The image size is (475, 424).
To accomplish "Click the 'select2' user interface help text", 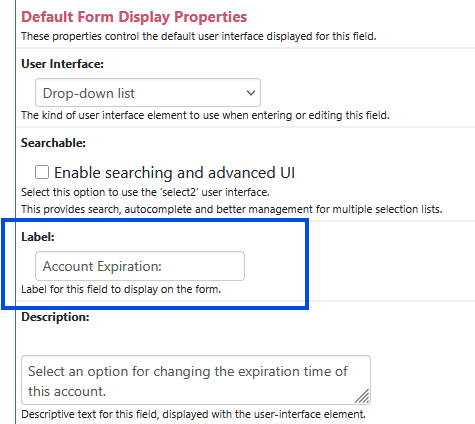I will click(x=145, y=192).
